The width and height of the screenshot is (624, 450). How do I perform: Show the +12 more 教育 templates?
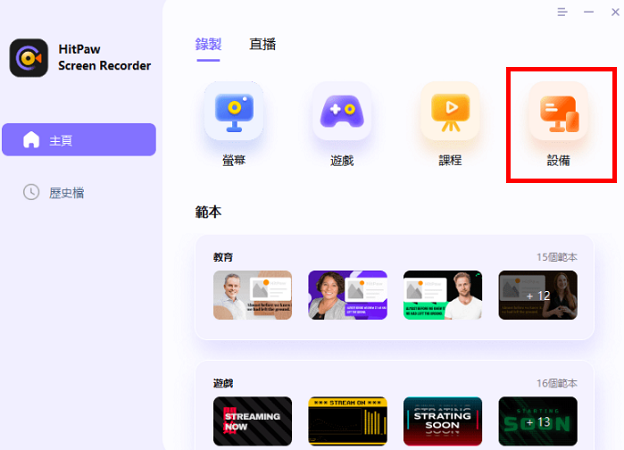(537, 295)
